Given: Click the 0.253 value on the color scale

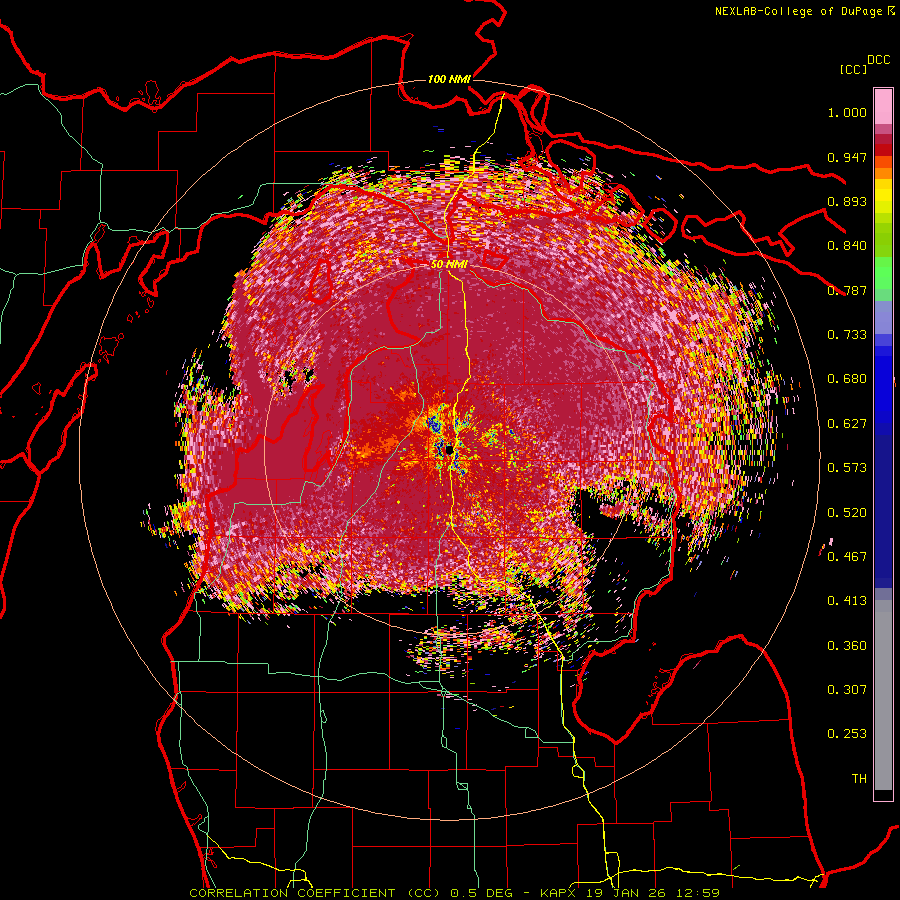Looking at the screenshot, I should click(x=847, y=734).
